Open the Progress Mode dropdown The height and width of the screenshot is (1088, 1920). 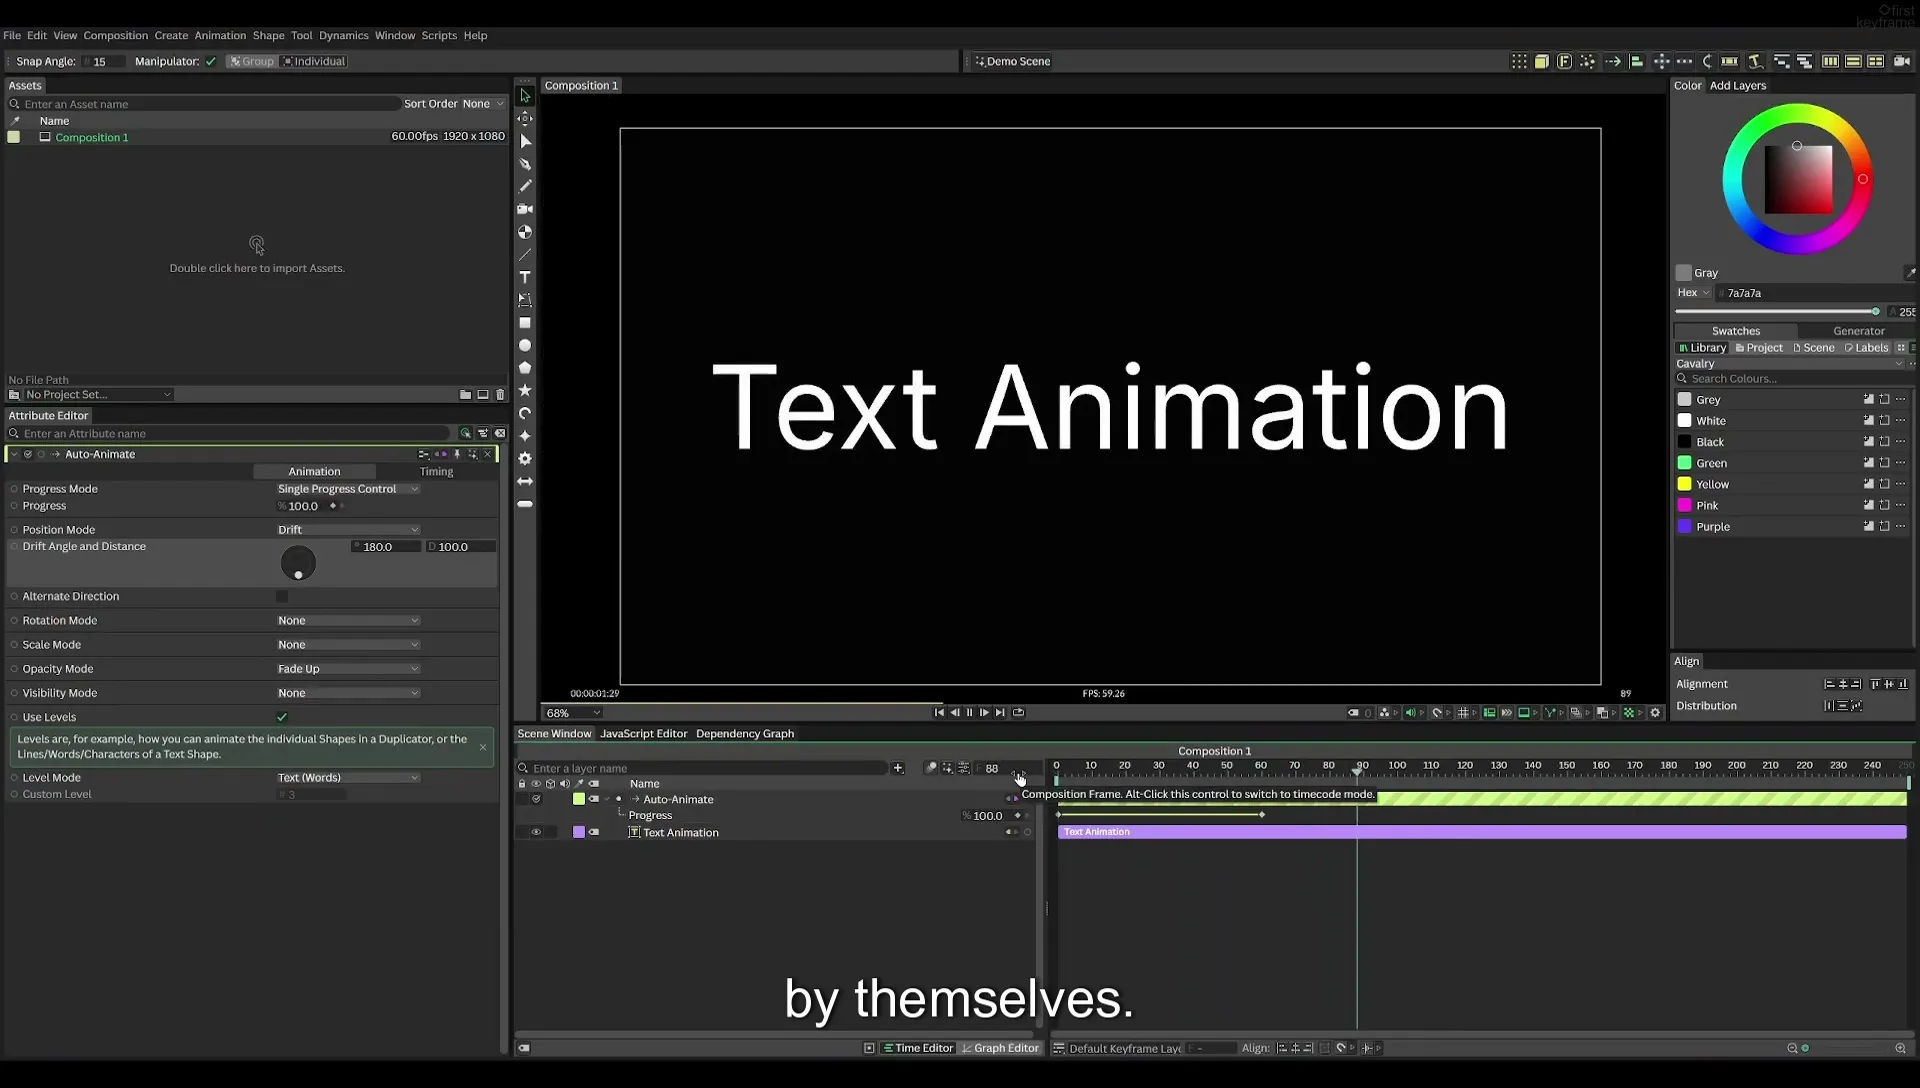coord(348,489)
